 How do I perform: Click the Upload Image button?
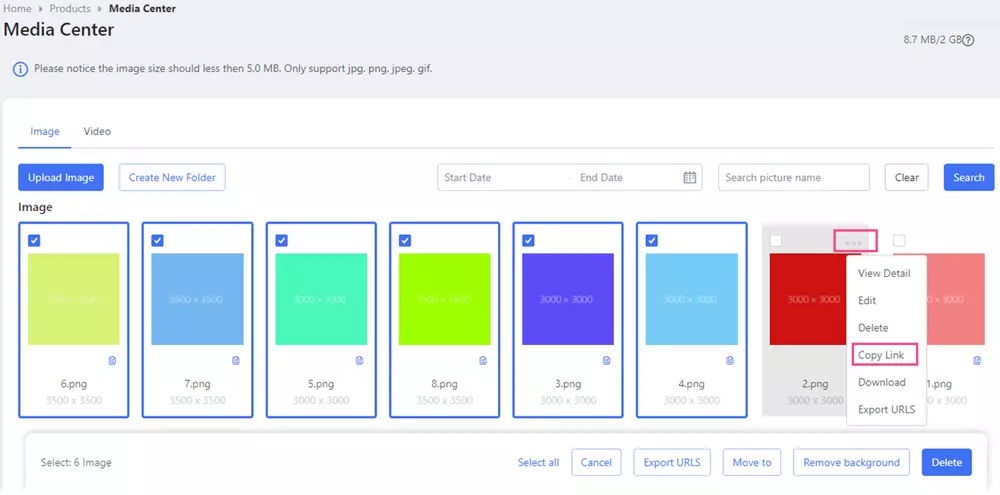coord(61,178)
